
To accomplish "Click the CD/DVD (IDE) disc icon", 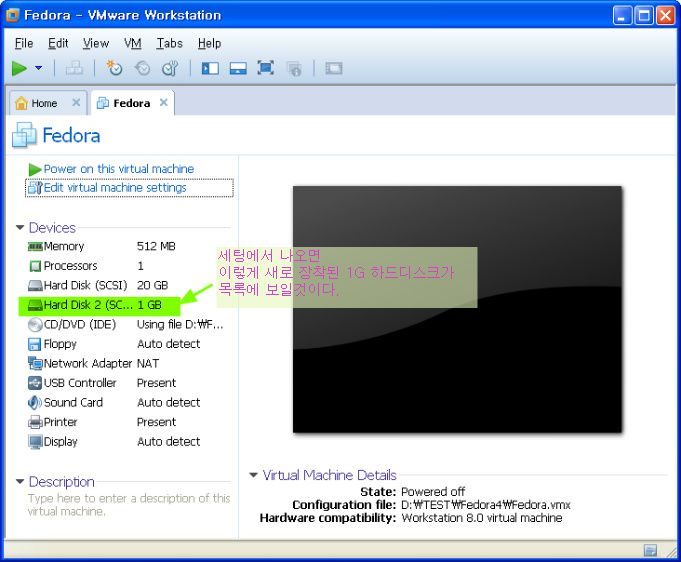I will click(x=35, y=324).
